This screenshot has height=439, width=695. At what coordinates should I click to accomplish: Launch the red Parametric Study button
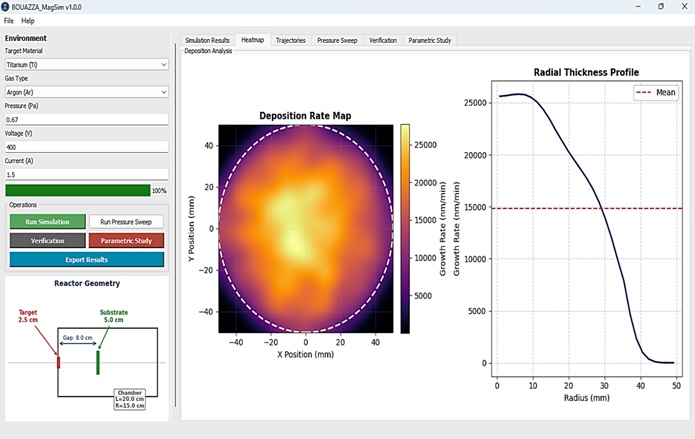point(126,241)
